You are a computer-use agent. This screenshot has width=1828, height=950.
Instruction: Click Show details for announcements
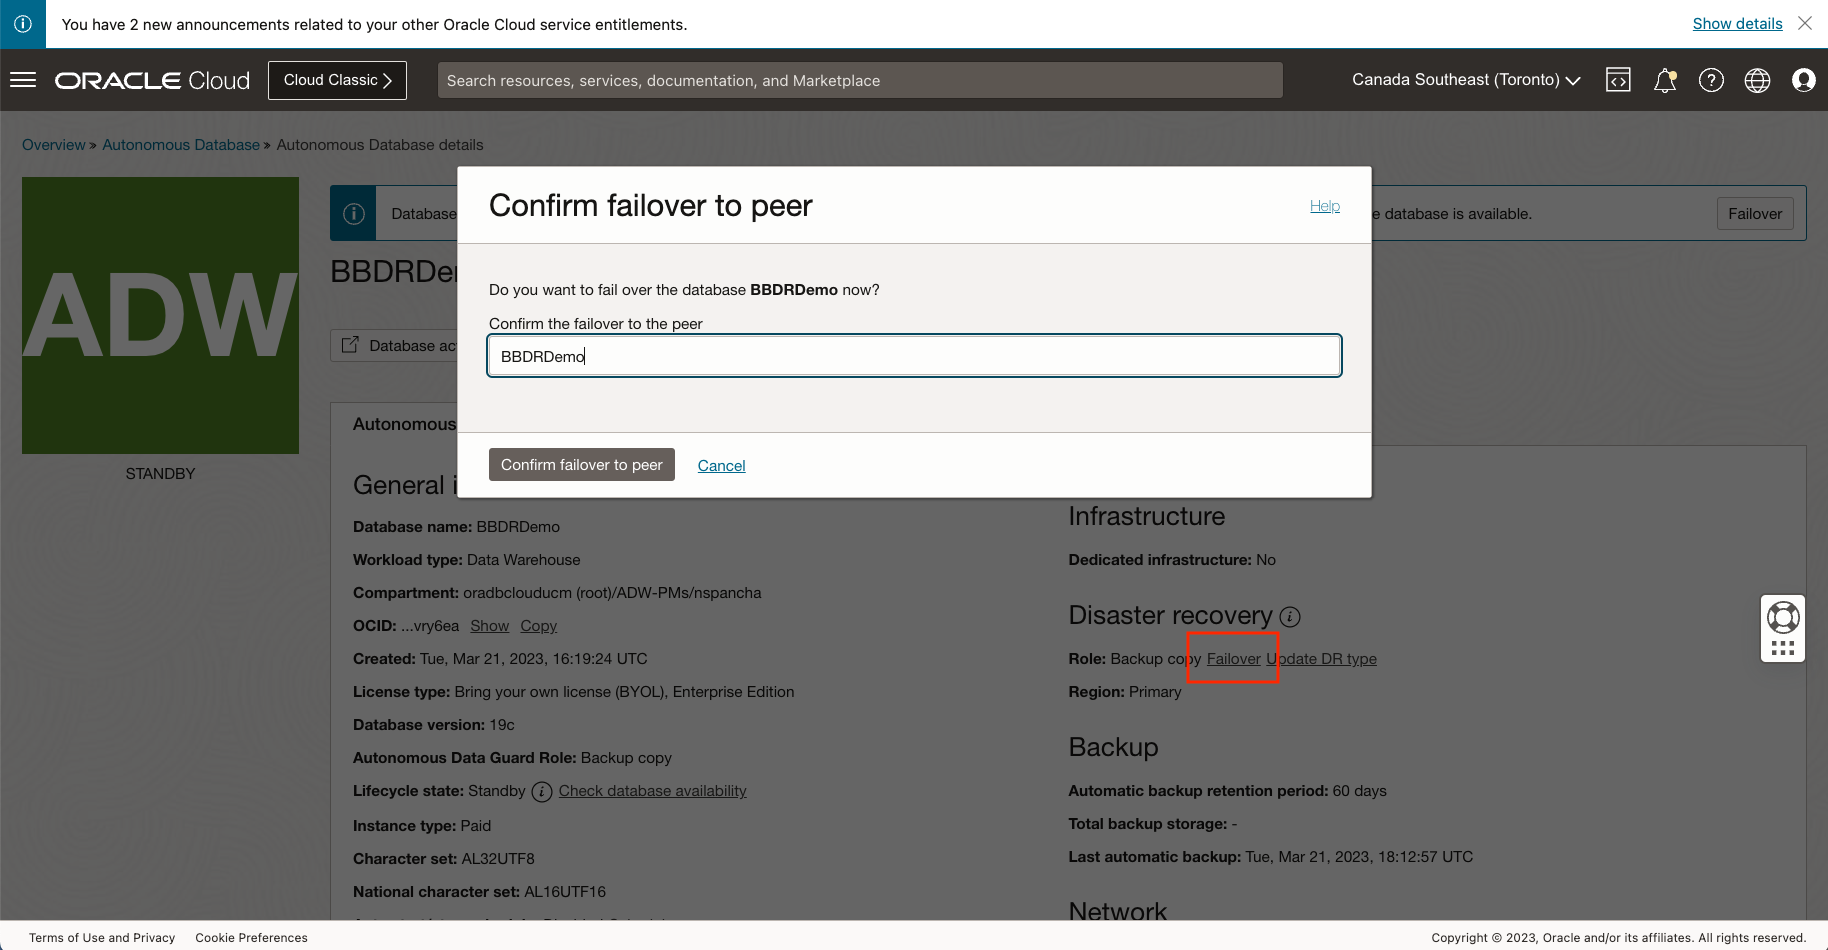[x=1737, y=24]
